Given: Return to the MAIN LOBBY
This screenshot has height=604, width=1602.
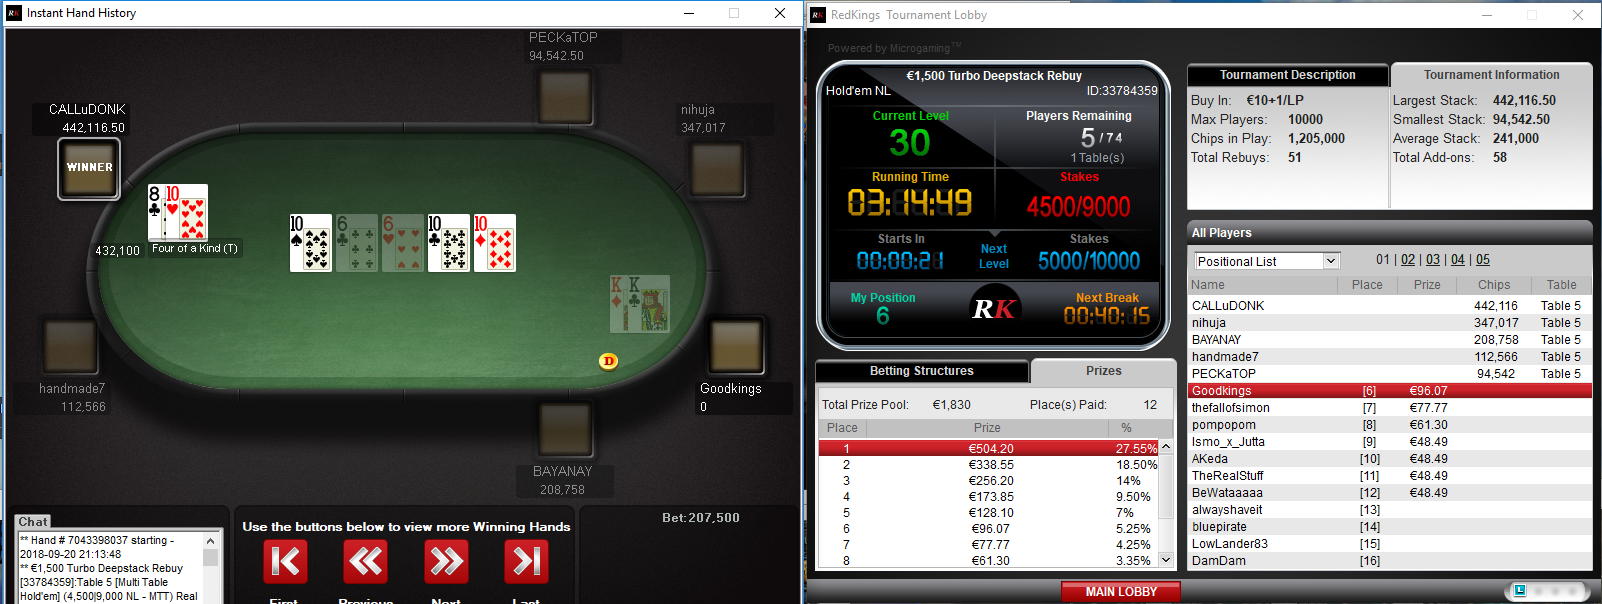Looking at the screenshot, I should tap(1121, 592).
